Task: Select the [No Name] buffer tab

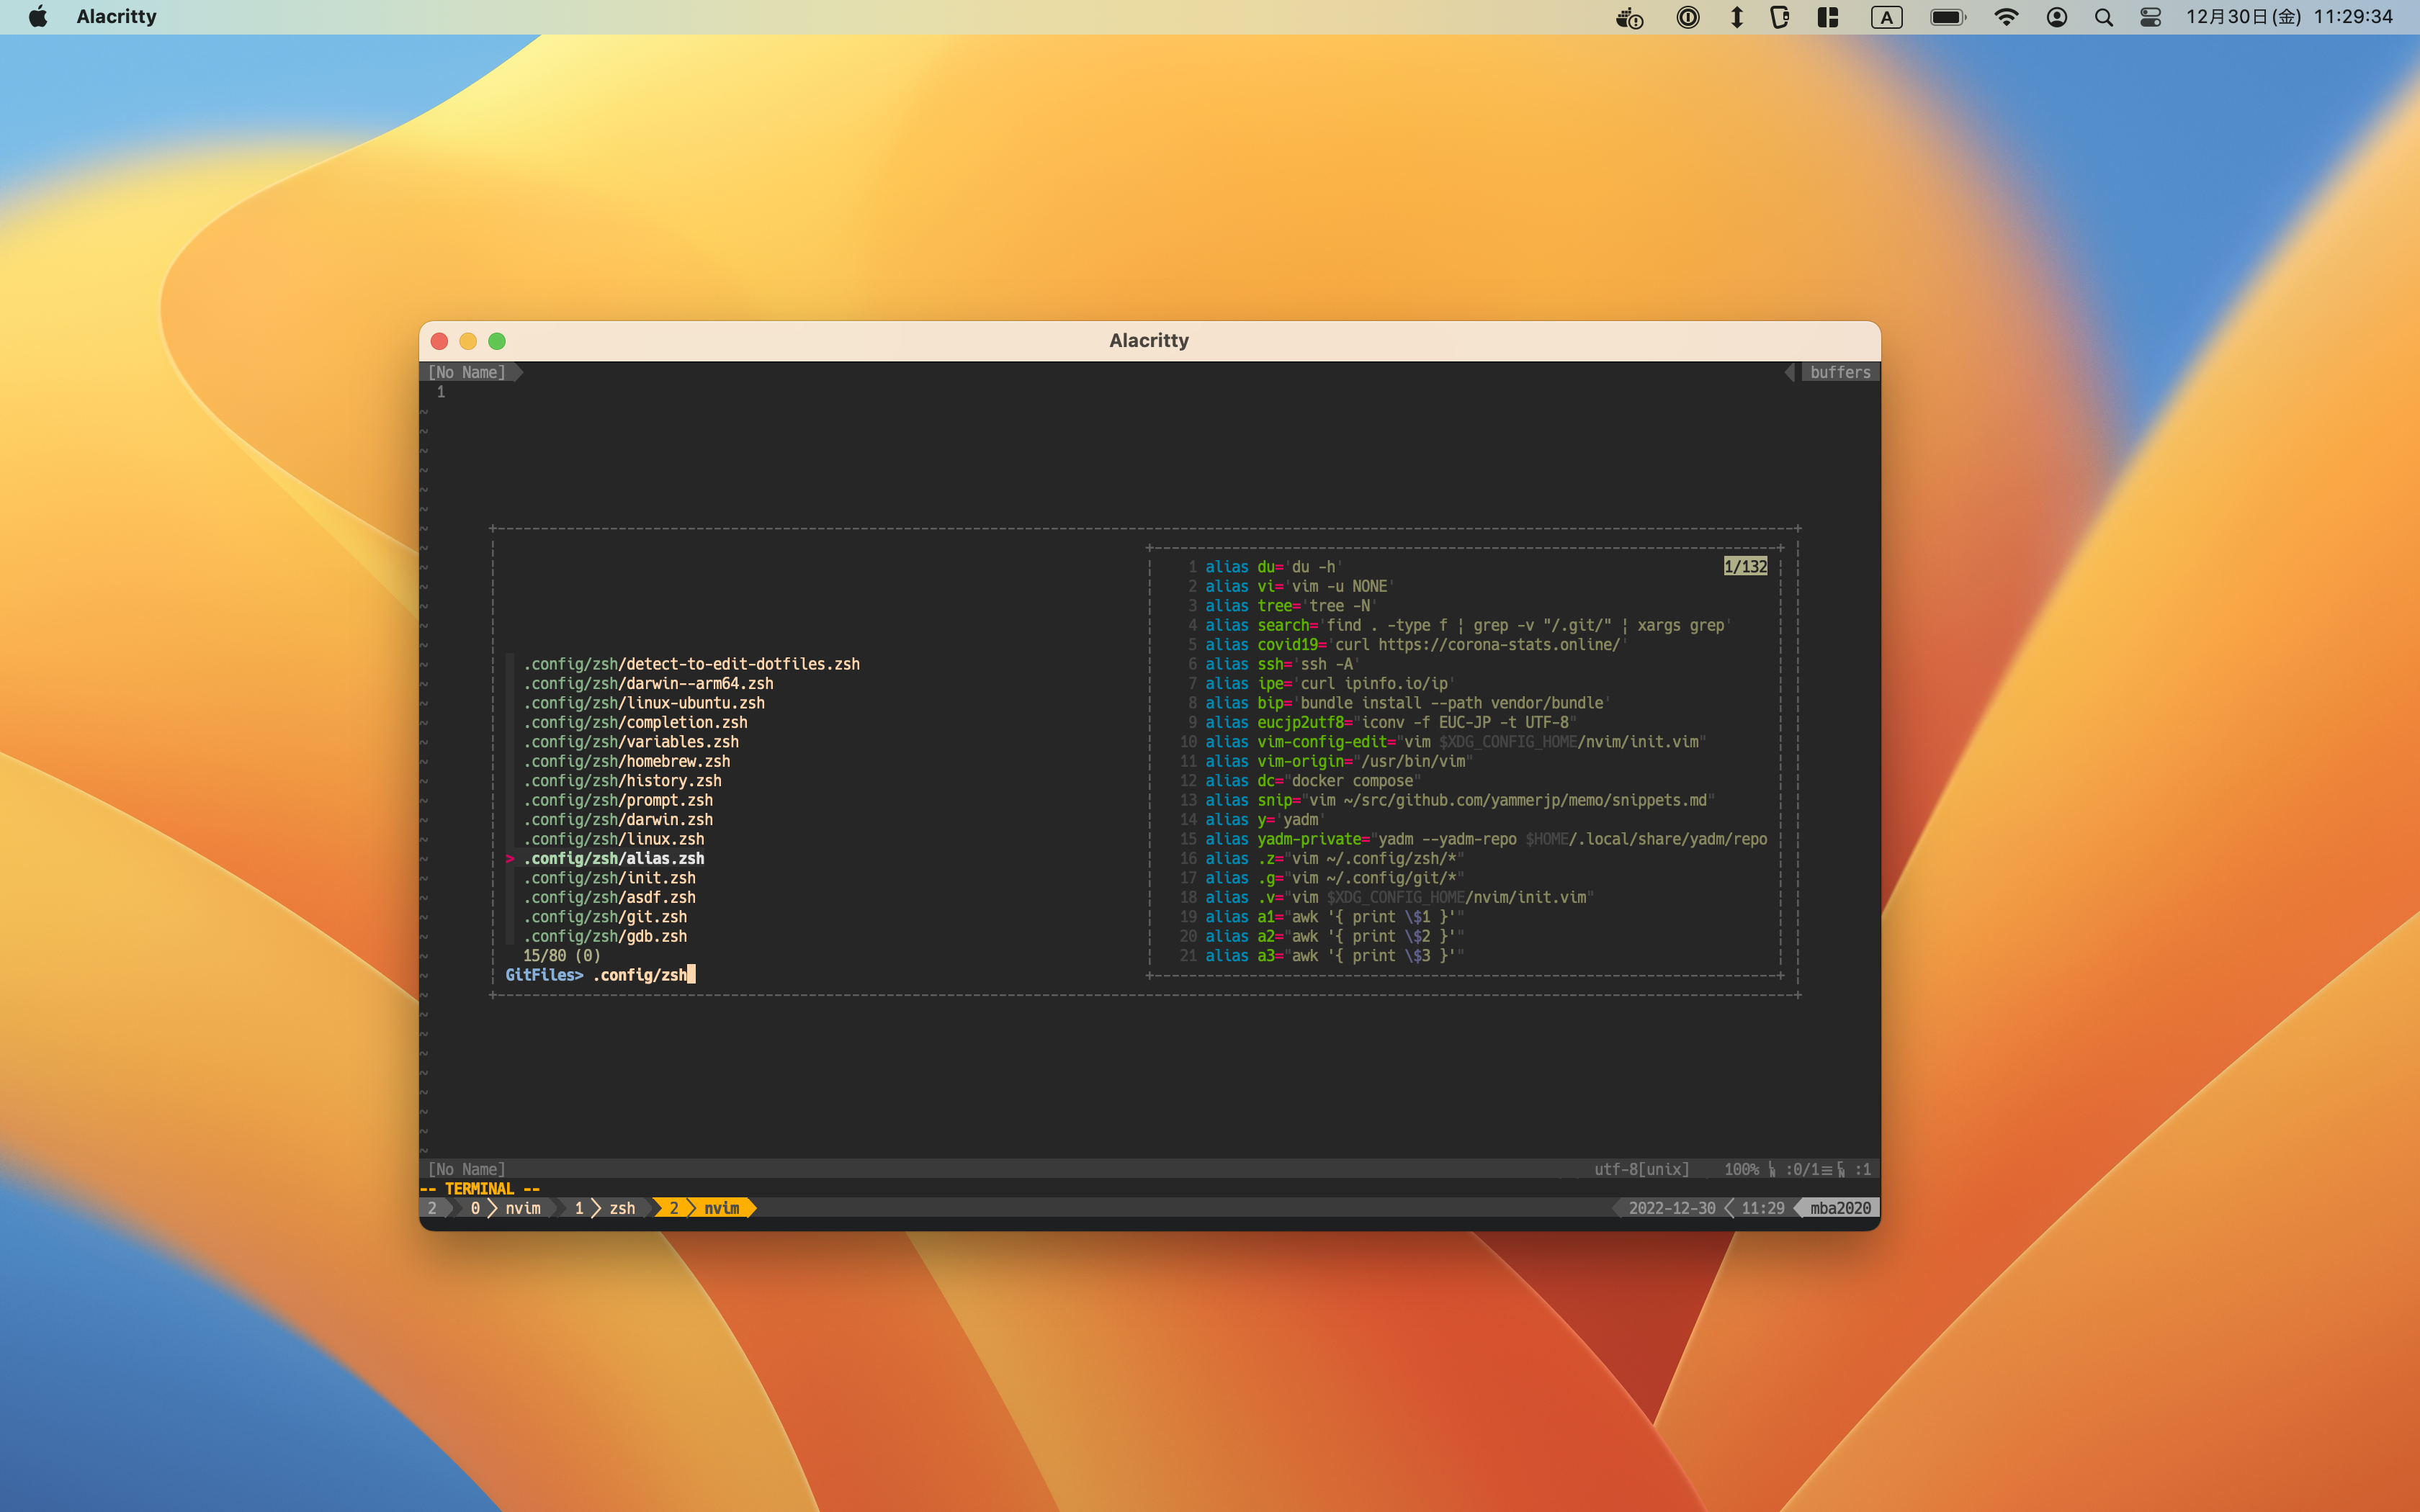Action: pos(467,372)
